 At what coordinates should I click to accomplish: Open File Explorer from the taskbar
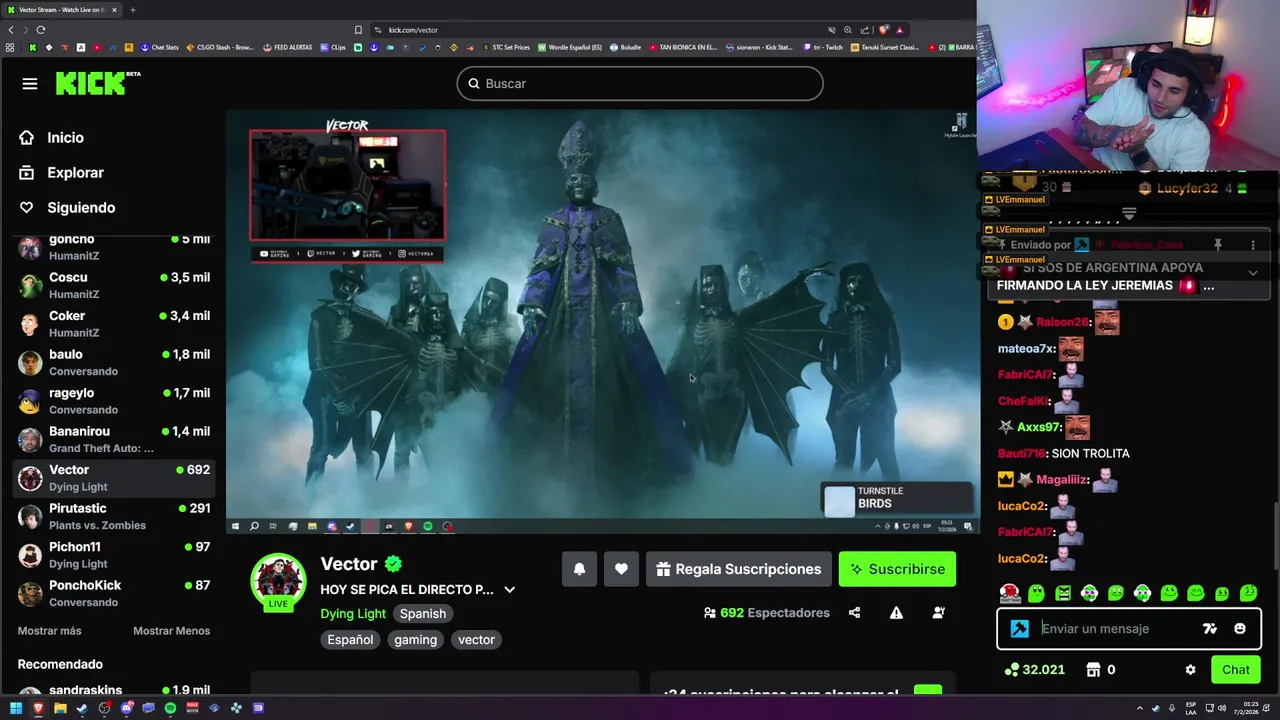pyautogui.click(x=60, y=708)
